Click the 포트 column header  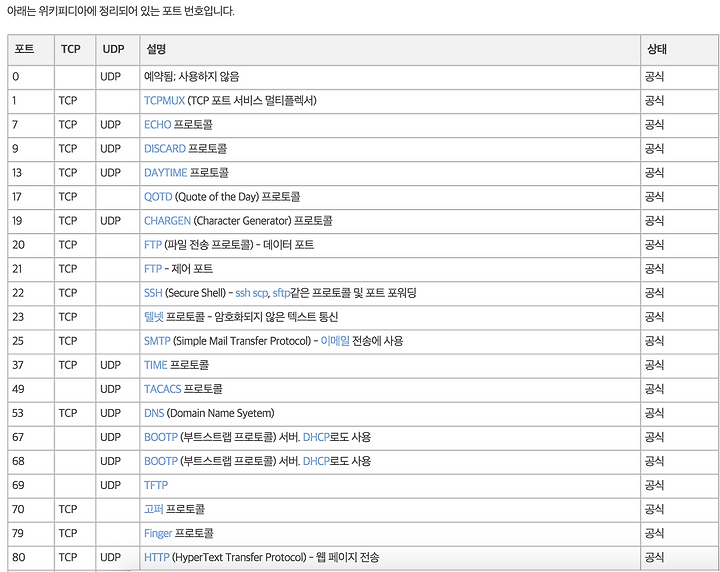click(31, 50)
